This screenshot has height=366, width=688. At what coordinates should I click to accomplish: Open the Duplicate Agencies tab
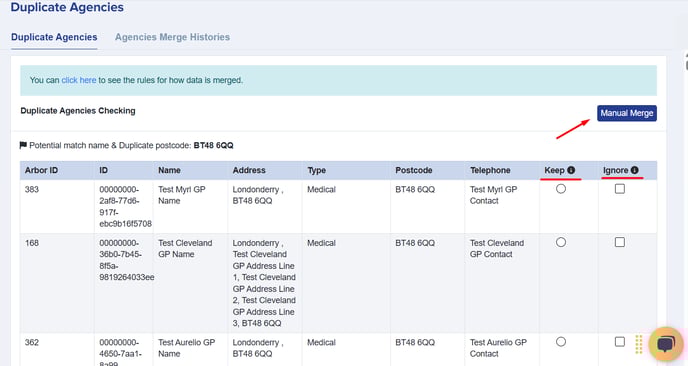point(54,37)
